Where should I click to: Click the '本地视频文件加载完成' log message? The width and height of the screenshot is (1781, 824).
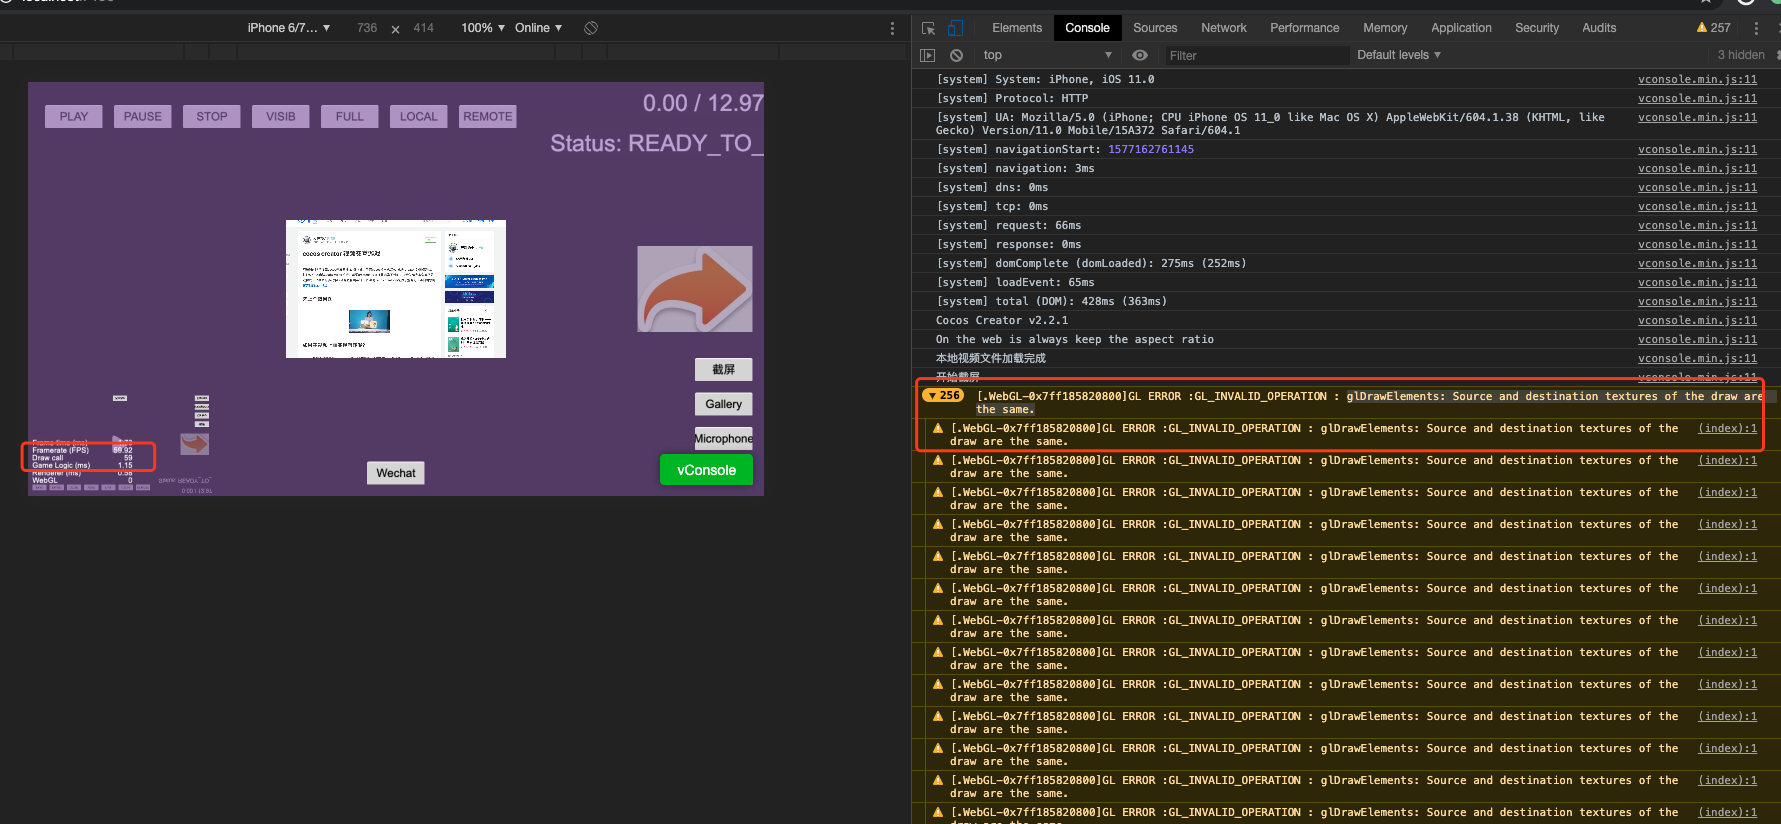tap(991, 359)
